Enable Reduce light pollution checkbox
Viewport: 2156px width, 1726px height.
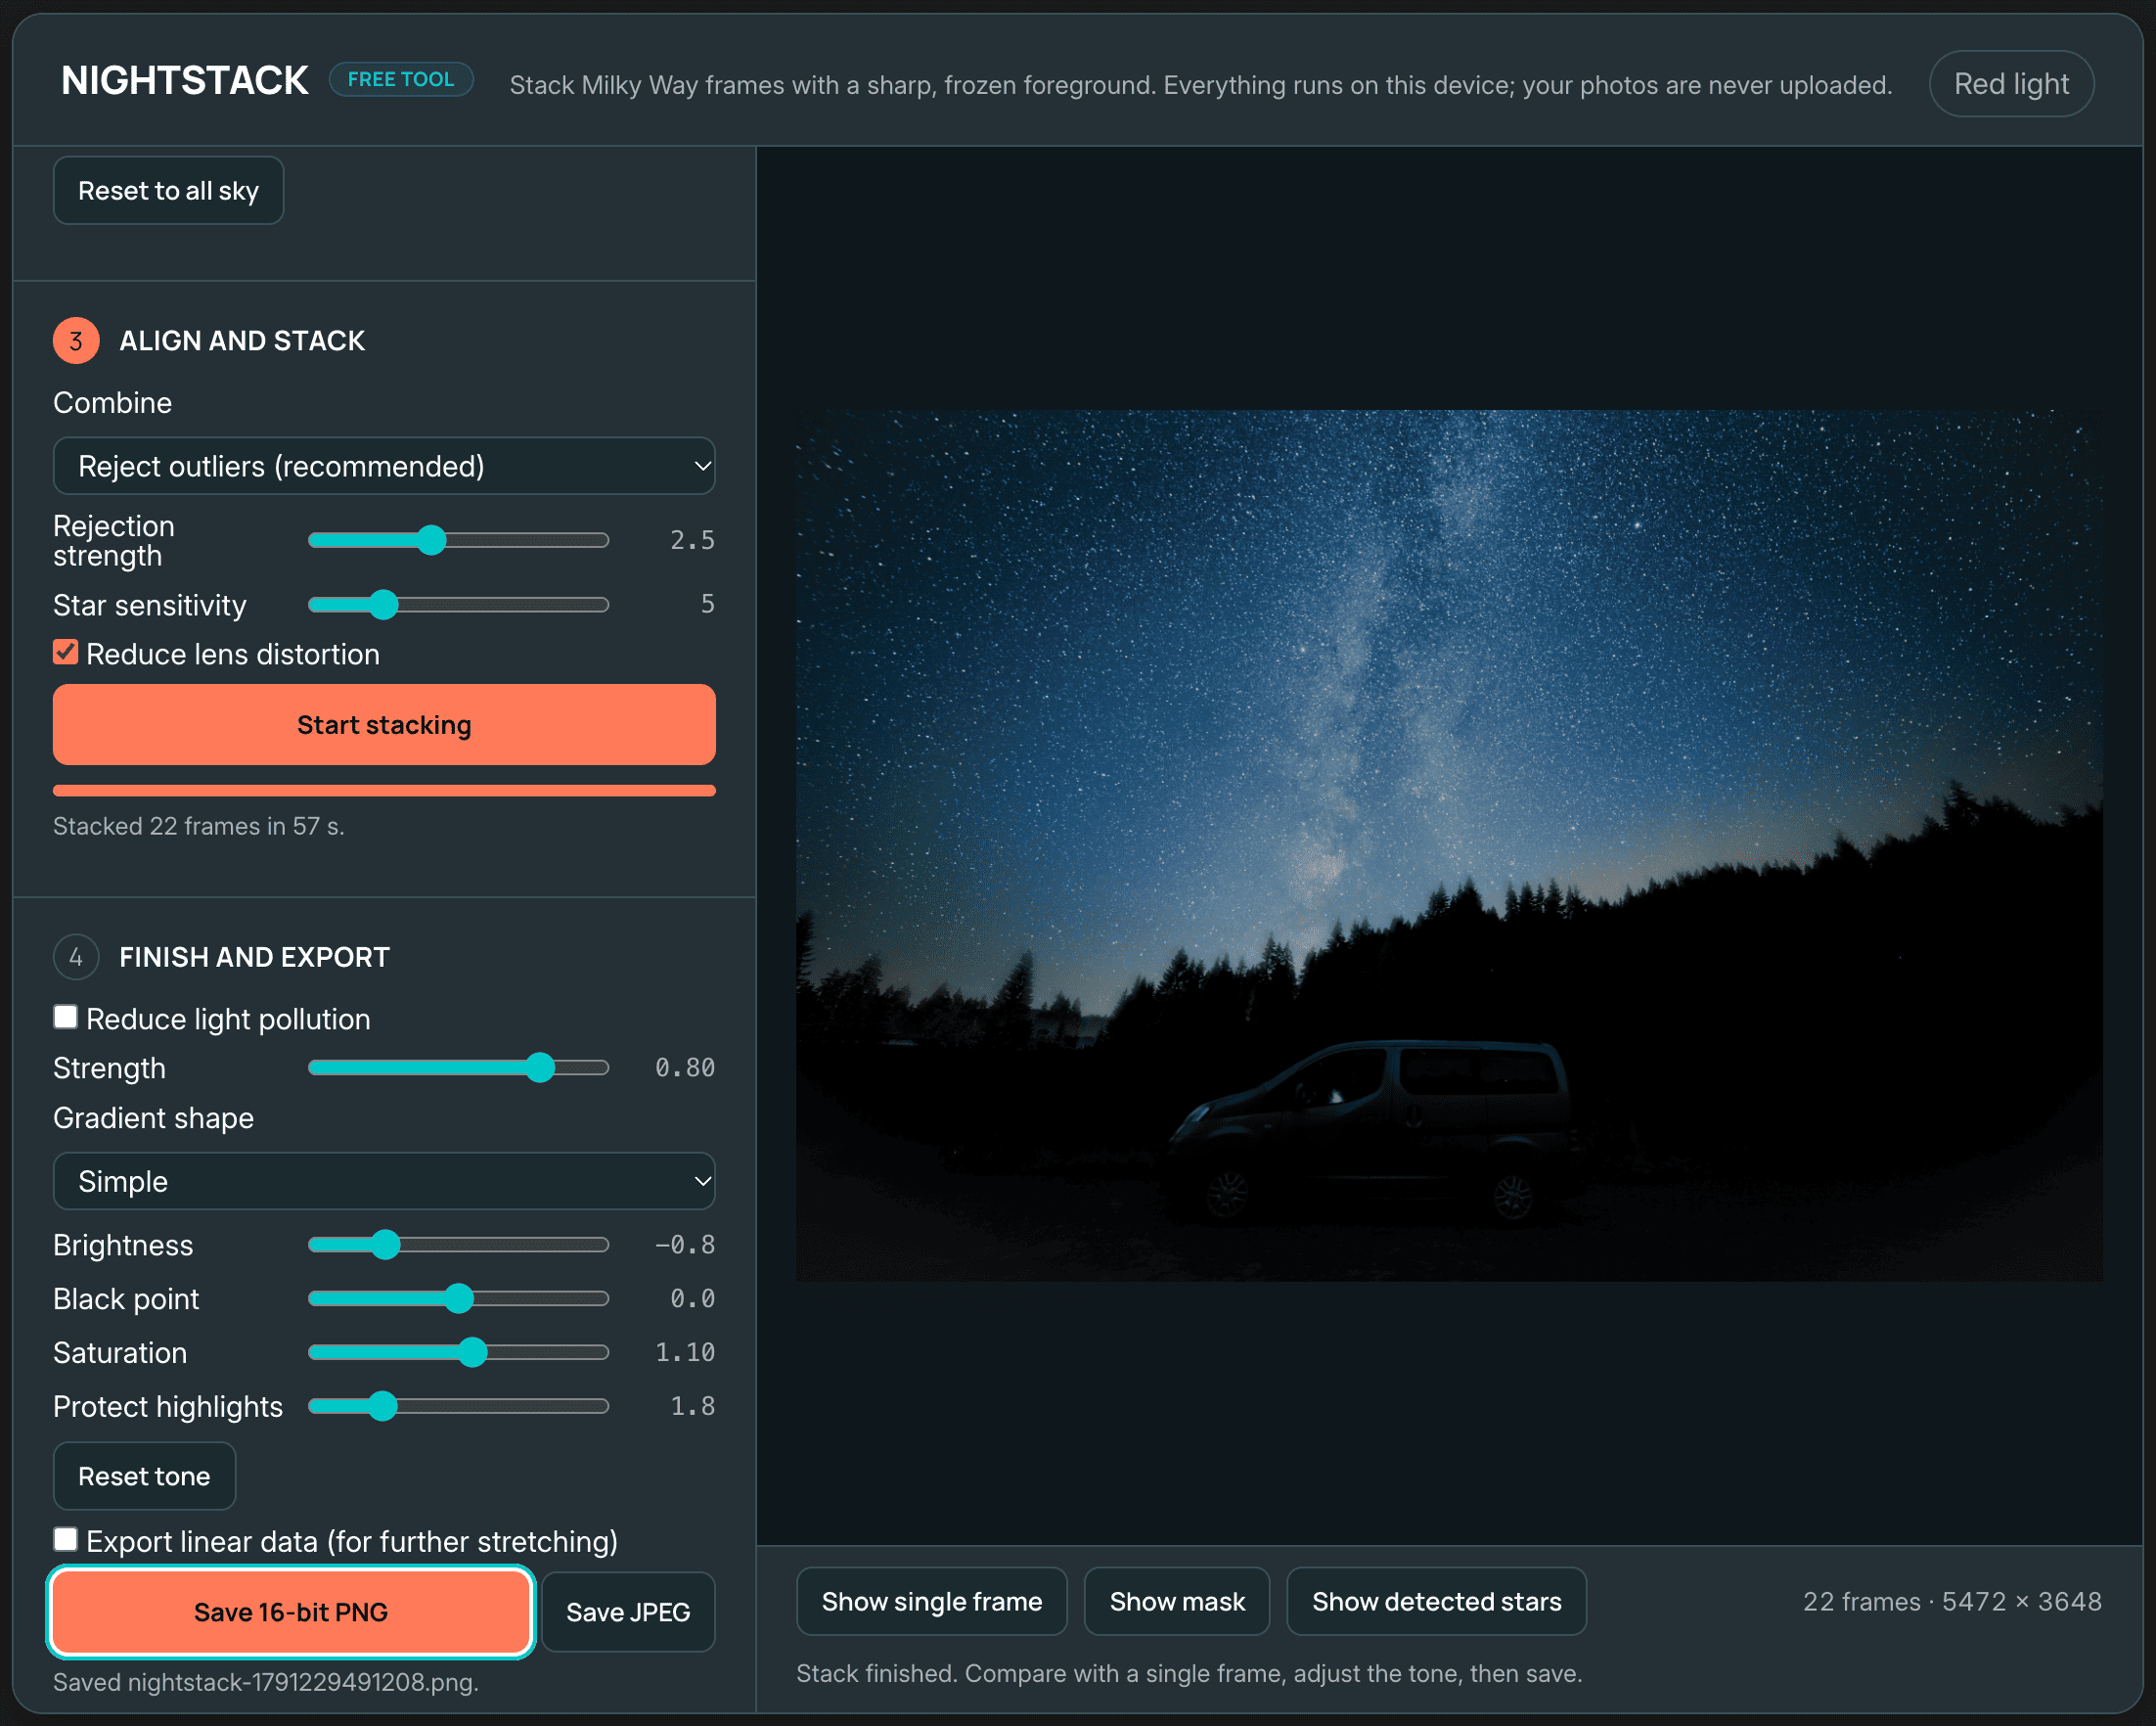(65, 1017)
